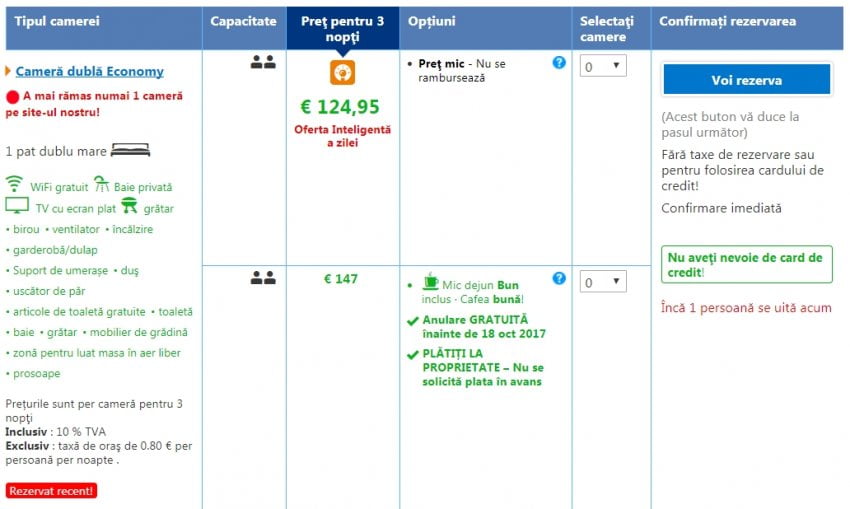
Task: Click the help icon beside breakfast option
Action: click(x=559, y=278)
